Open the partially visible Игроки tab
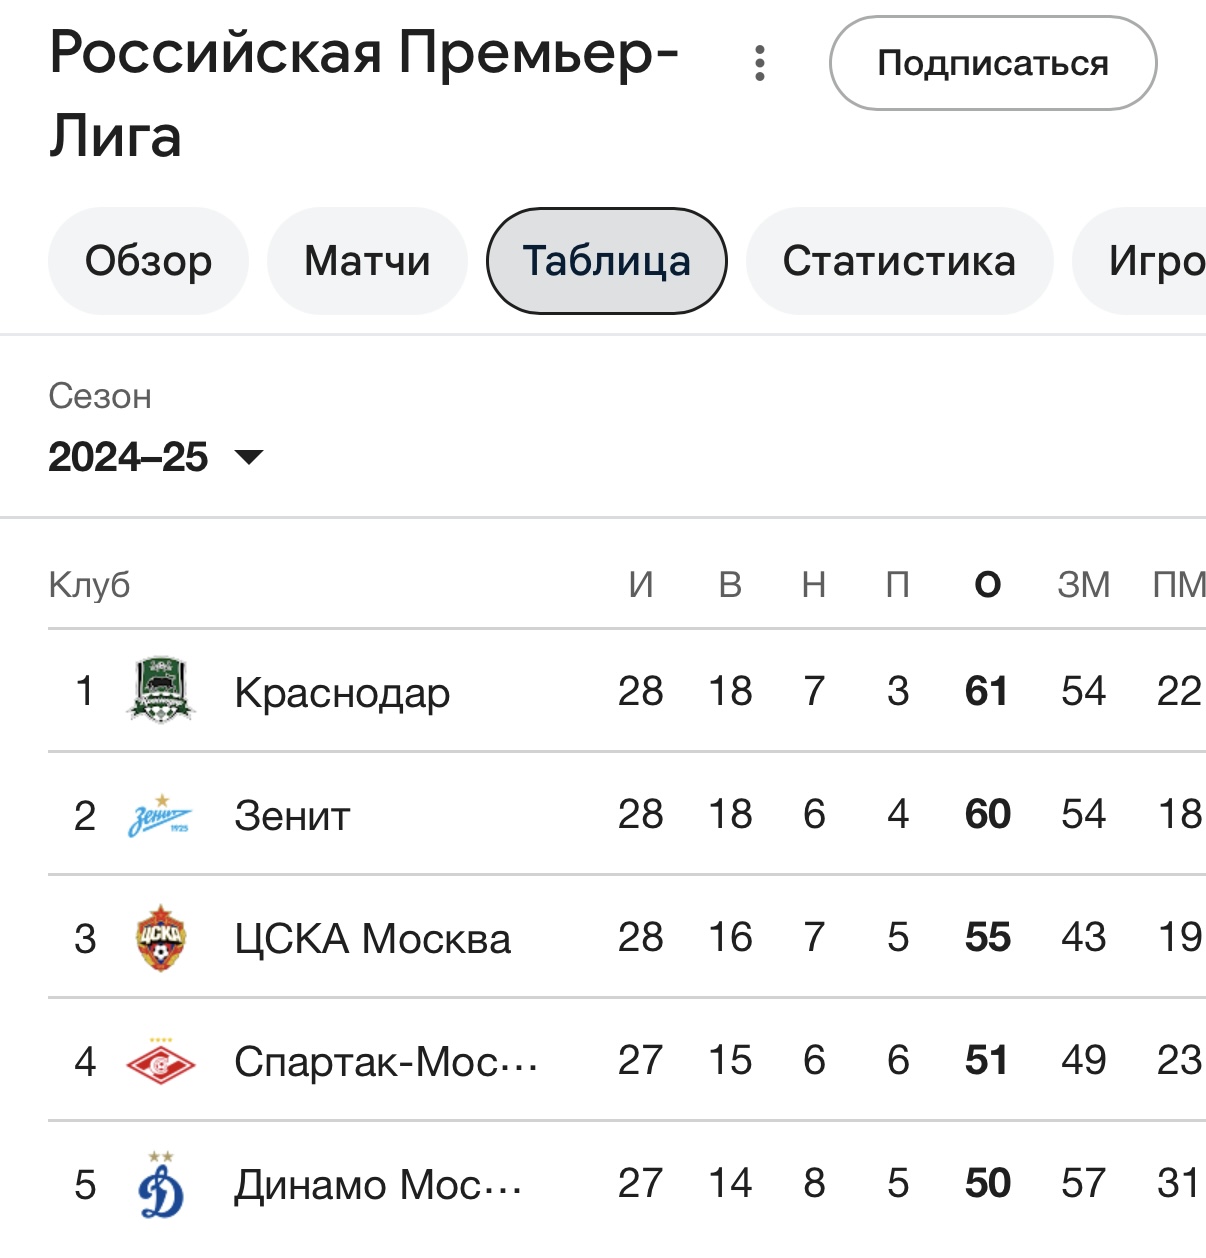The width and height of the screenshot is (1206, 1258). tap(1152, 261)
